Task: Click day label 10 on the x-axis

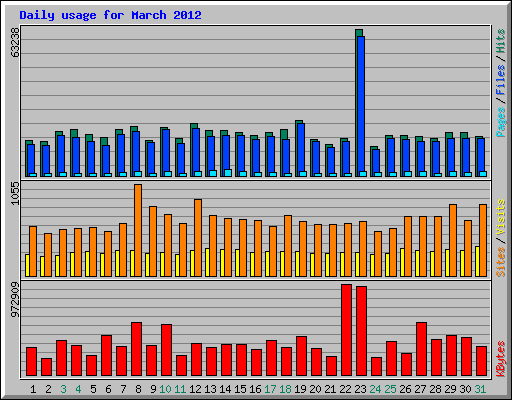Action: pyautogui.click(x=165, y=389)
